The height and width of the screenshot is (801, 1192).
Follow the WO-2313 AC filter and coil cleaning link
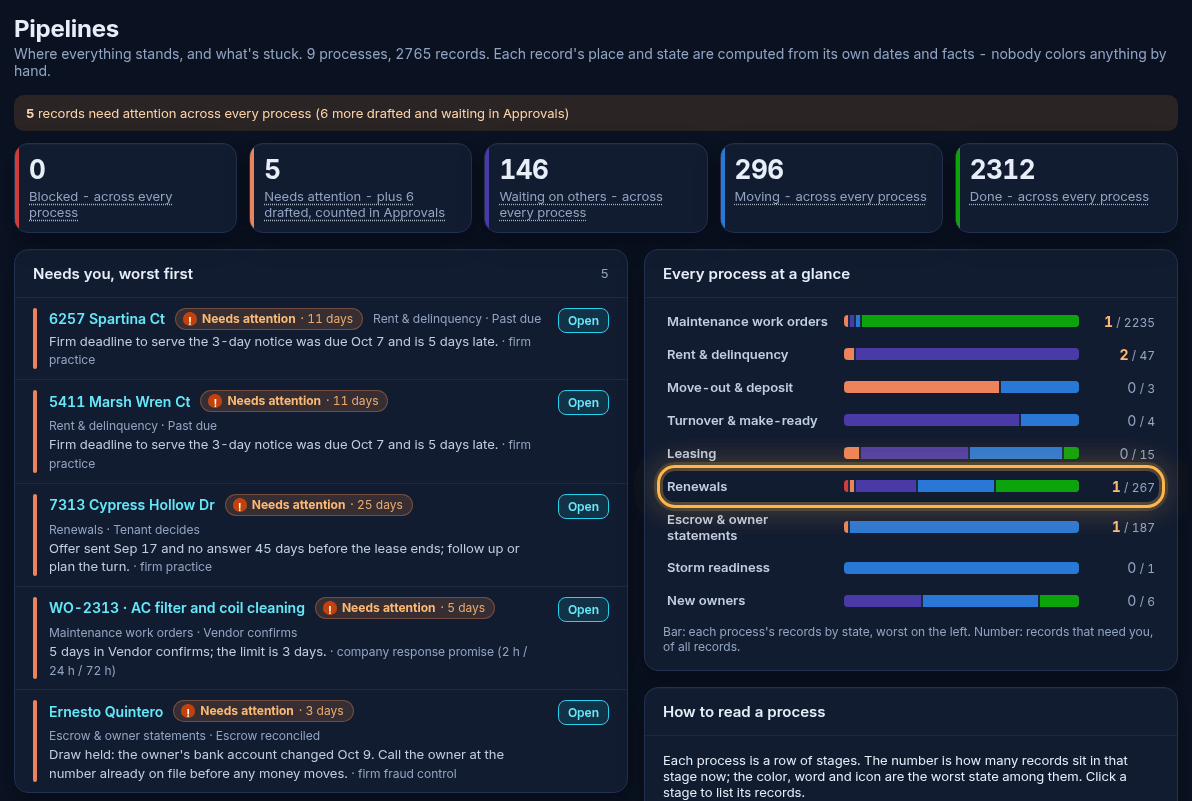[x=176, y=608]
